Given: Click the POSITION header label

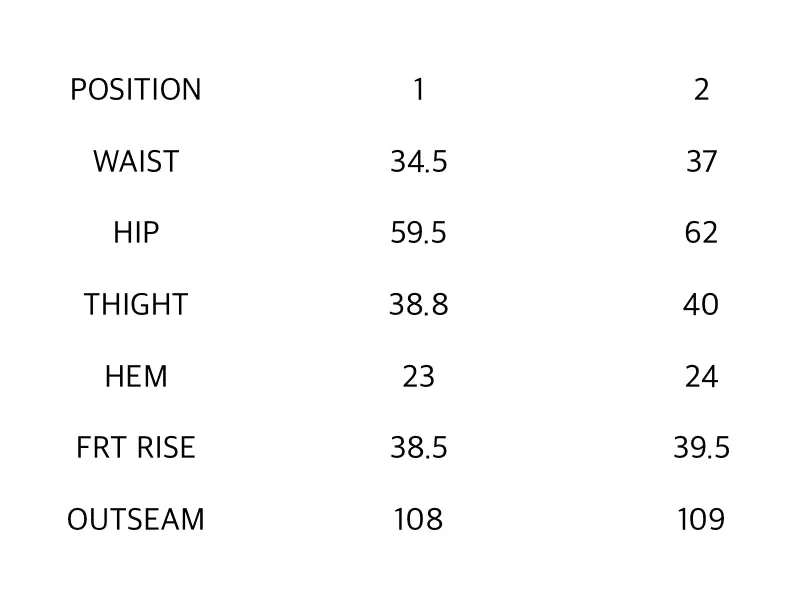Looking at the screenshot, I should click(136, 90).
